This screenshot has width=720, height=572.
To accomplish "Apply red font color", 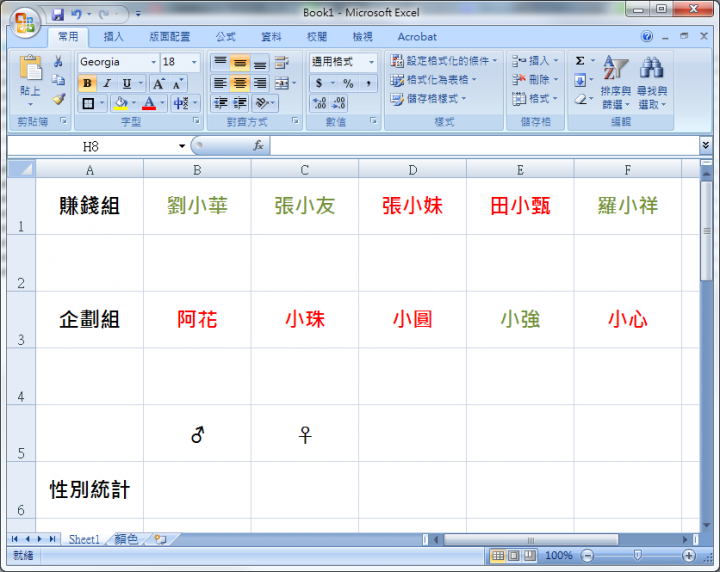I will coord(149,103).
